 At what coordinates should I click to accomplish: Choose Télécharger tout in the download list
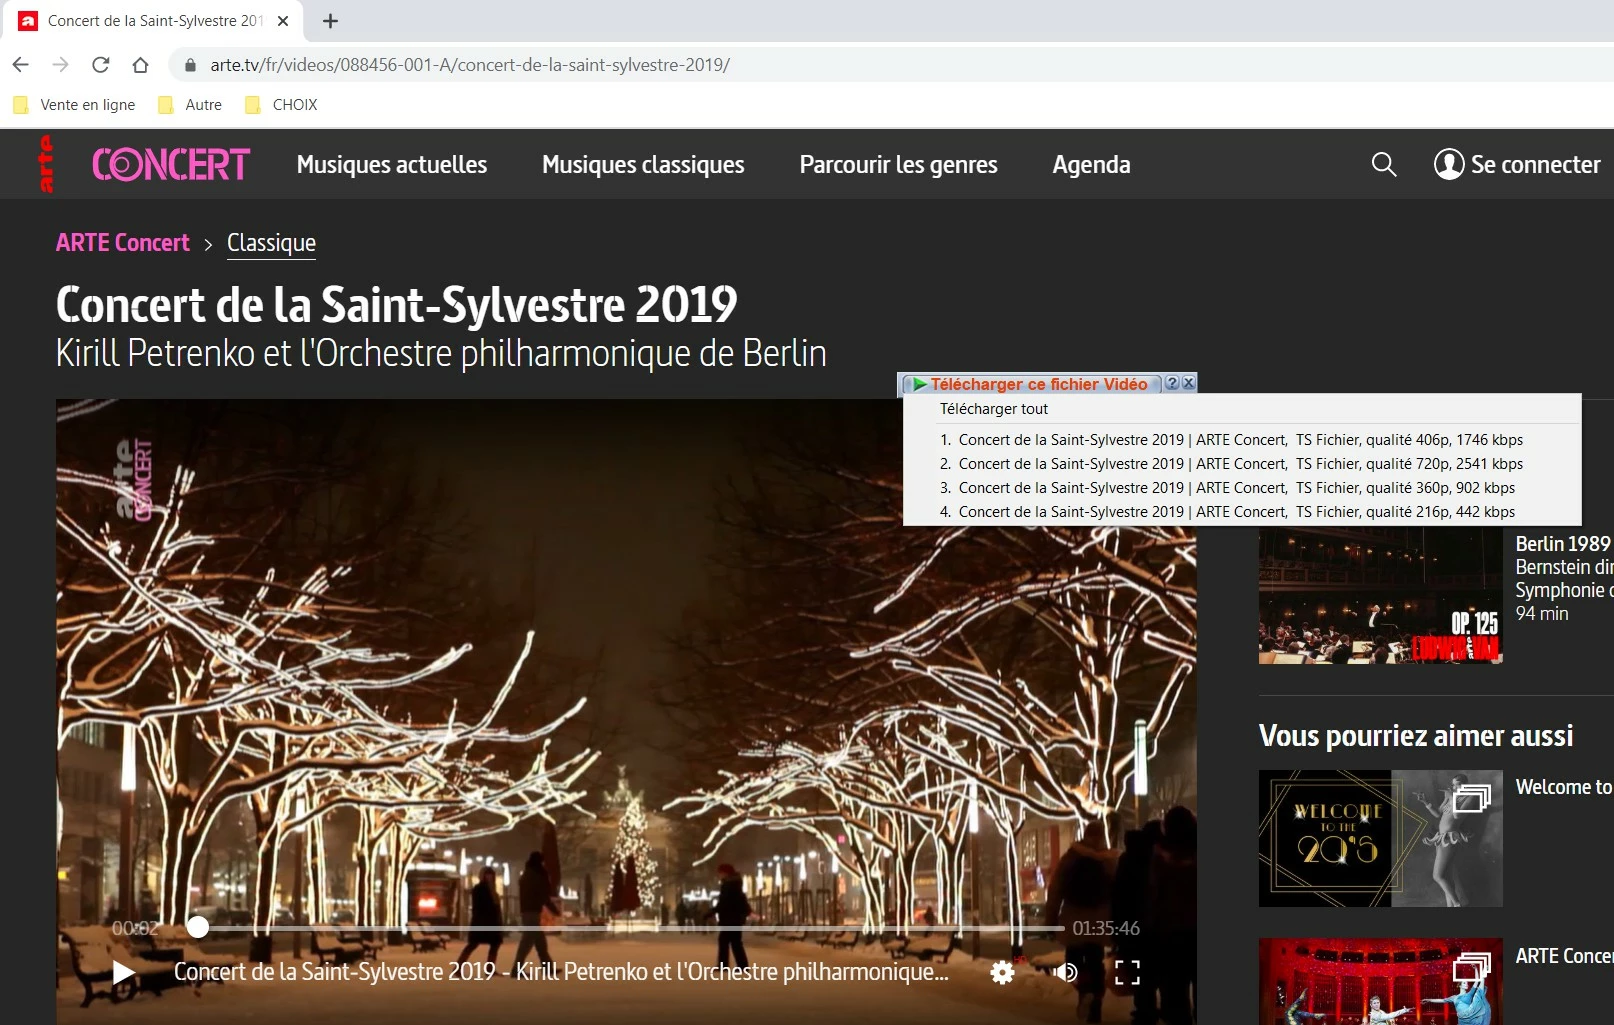point(994,409)
